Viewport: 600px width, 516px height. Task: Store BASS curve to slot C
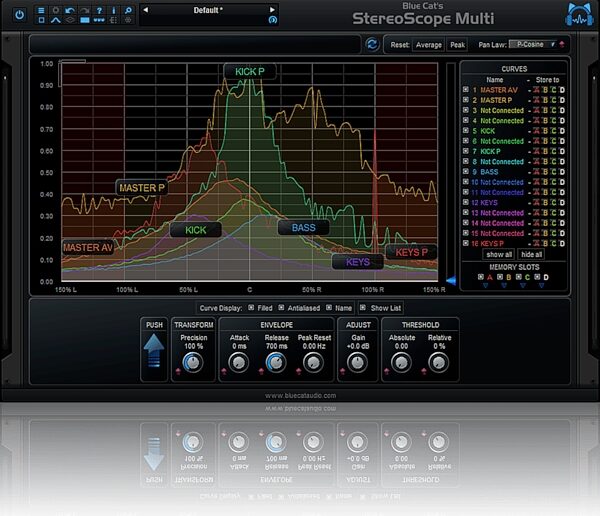[554, 172]
